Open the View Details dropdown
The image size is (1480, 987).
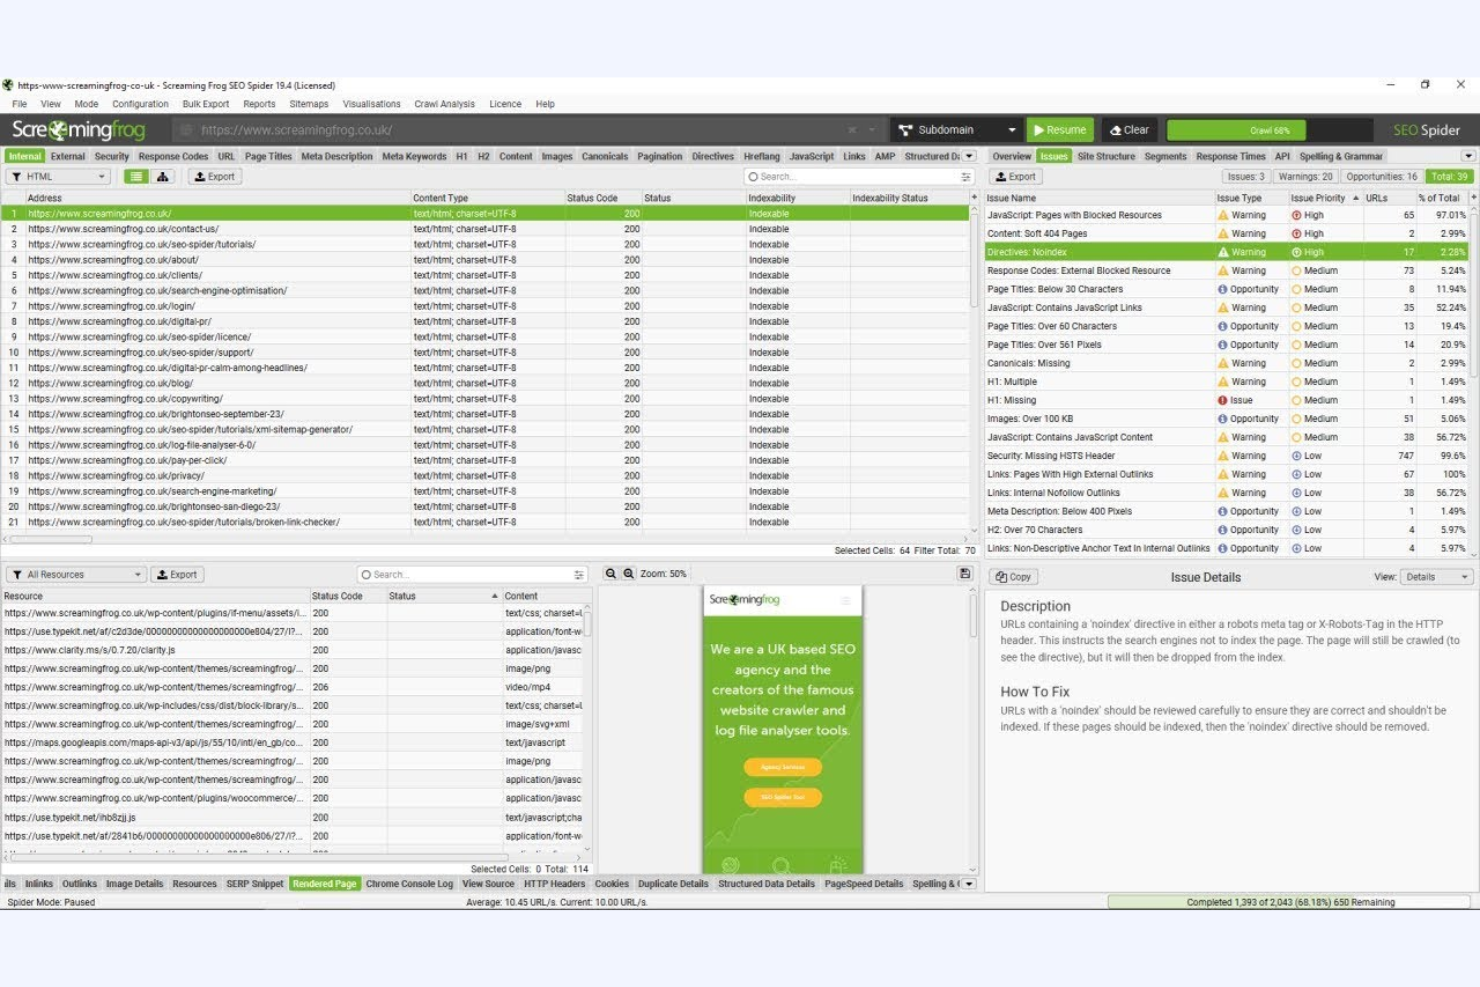[x=1437, y=577]
